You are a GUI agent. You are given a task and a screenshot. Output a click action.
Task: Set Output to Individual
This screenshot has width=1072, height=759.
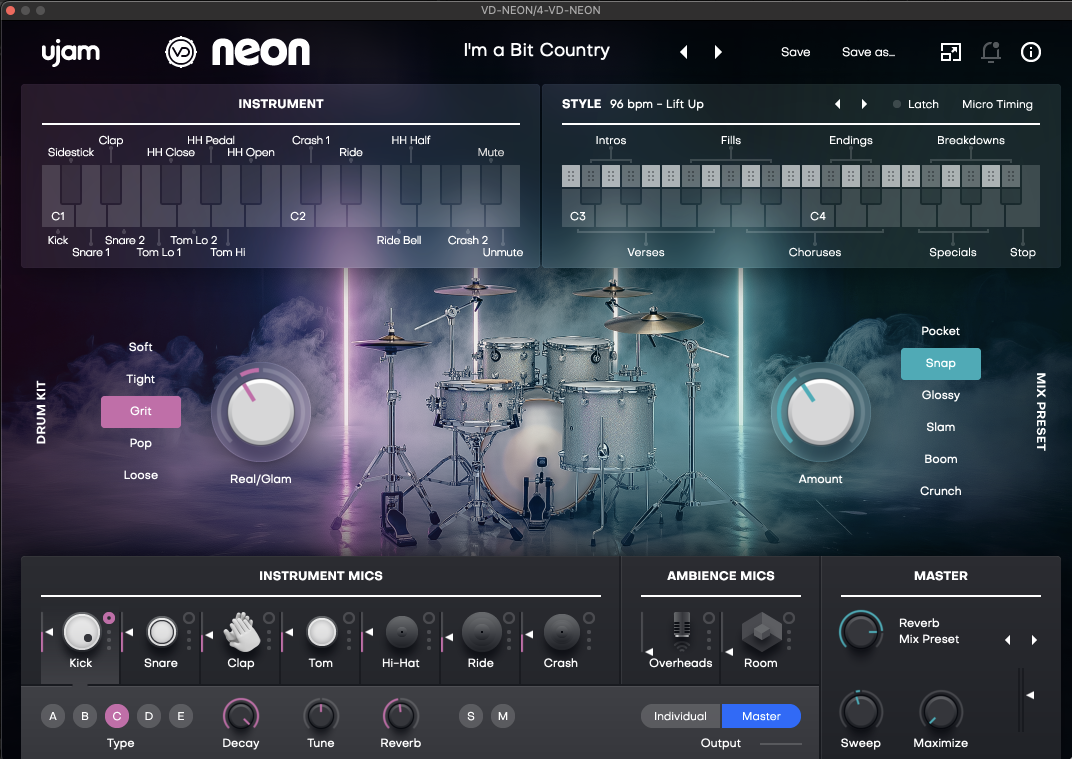coord(680,716)
